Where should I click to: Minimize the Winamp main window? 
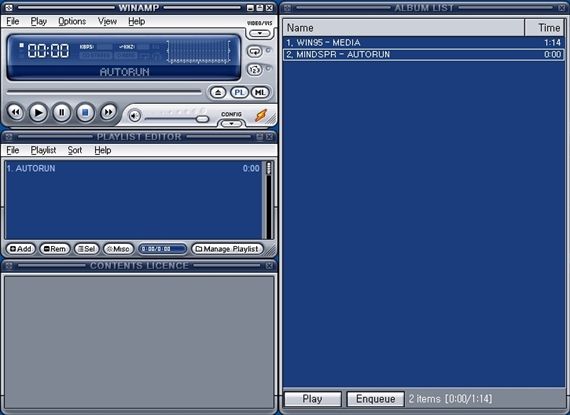pyautogui.click(x=250, y=8)
